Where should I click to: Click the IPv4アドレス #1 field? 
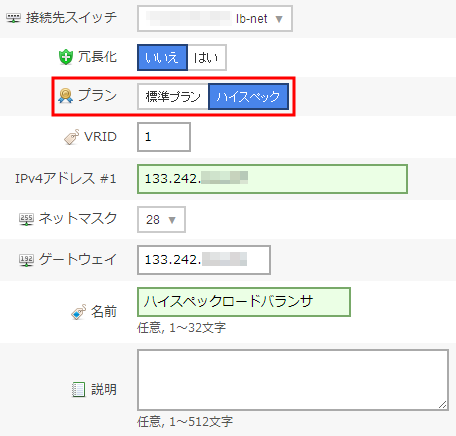pyautogui.click(x=272, y=179)
